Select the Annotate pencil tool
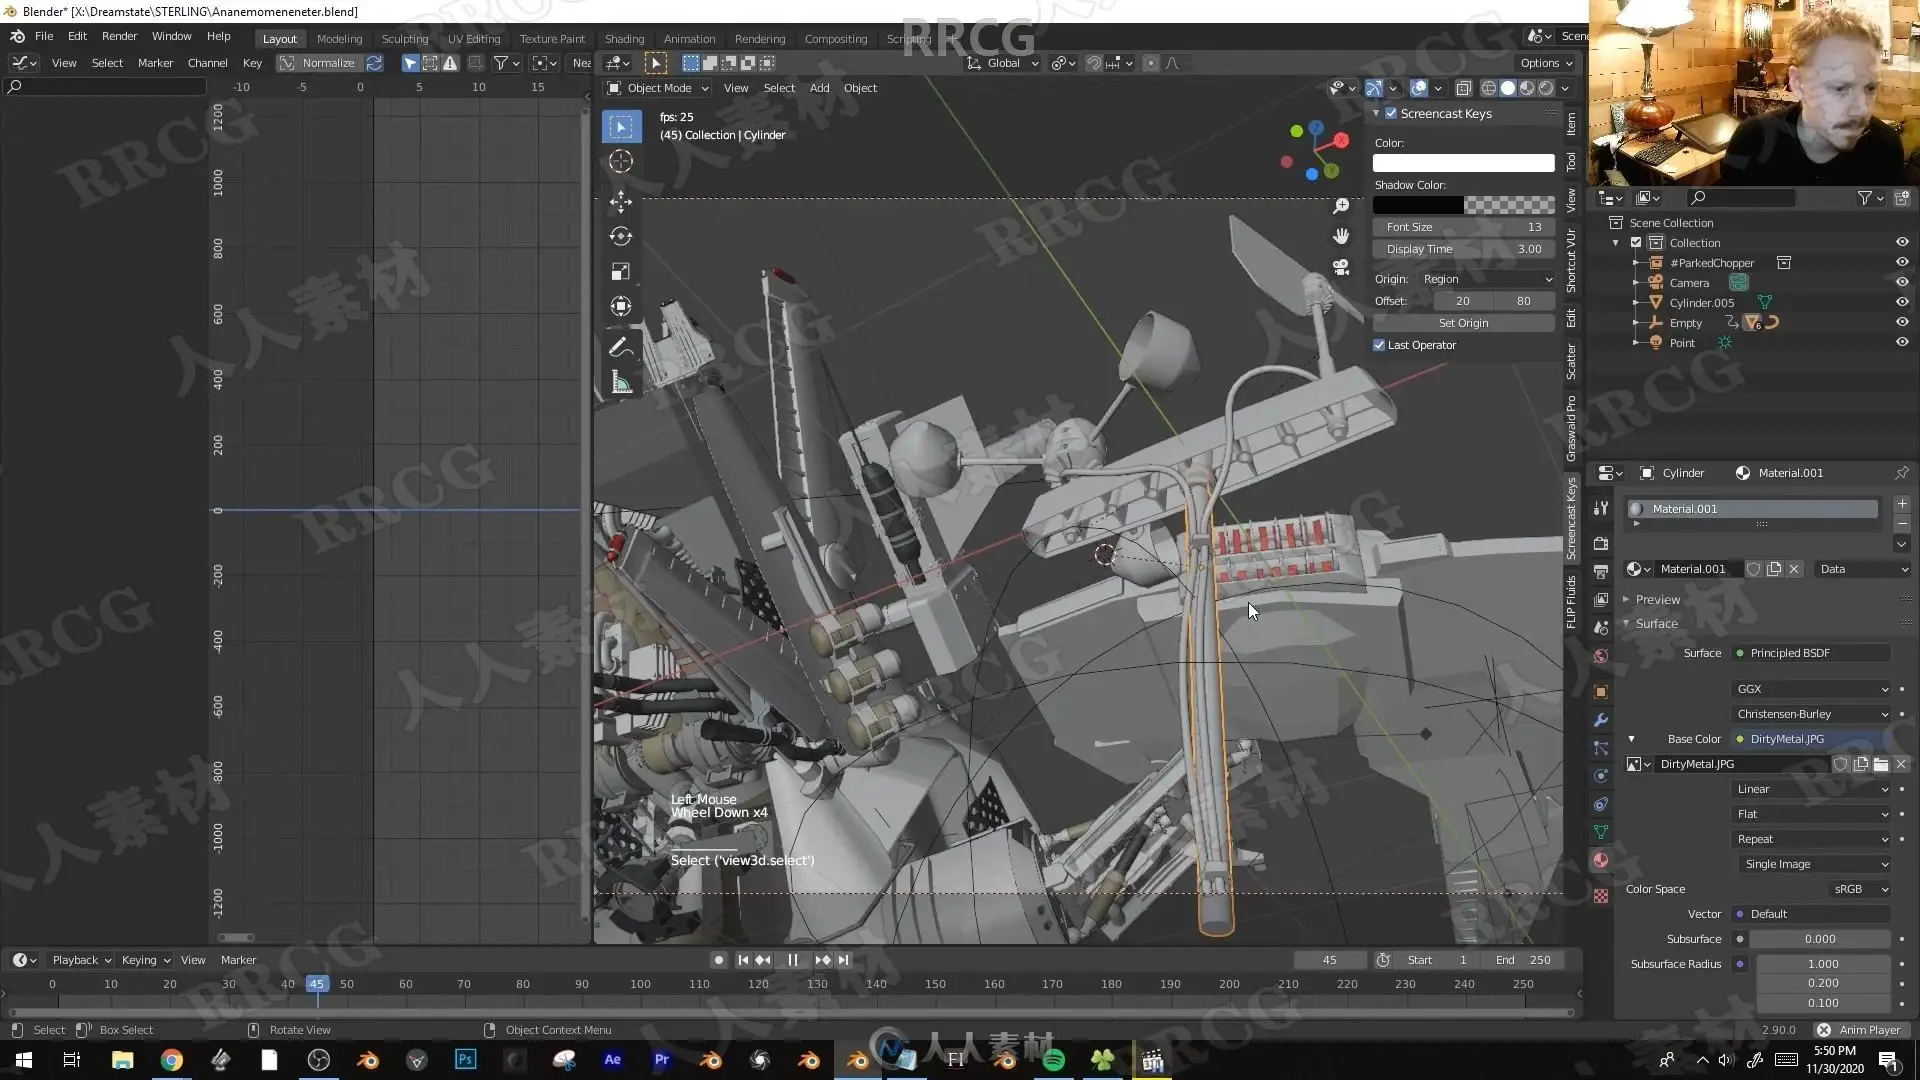Image resolution: width=1920 pixels, height=1080 pixels. [x=621, y=347]
